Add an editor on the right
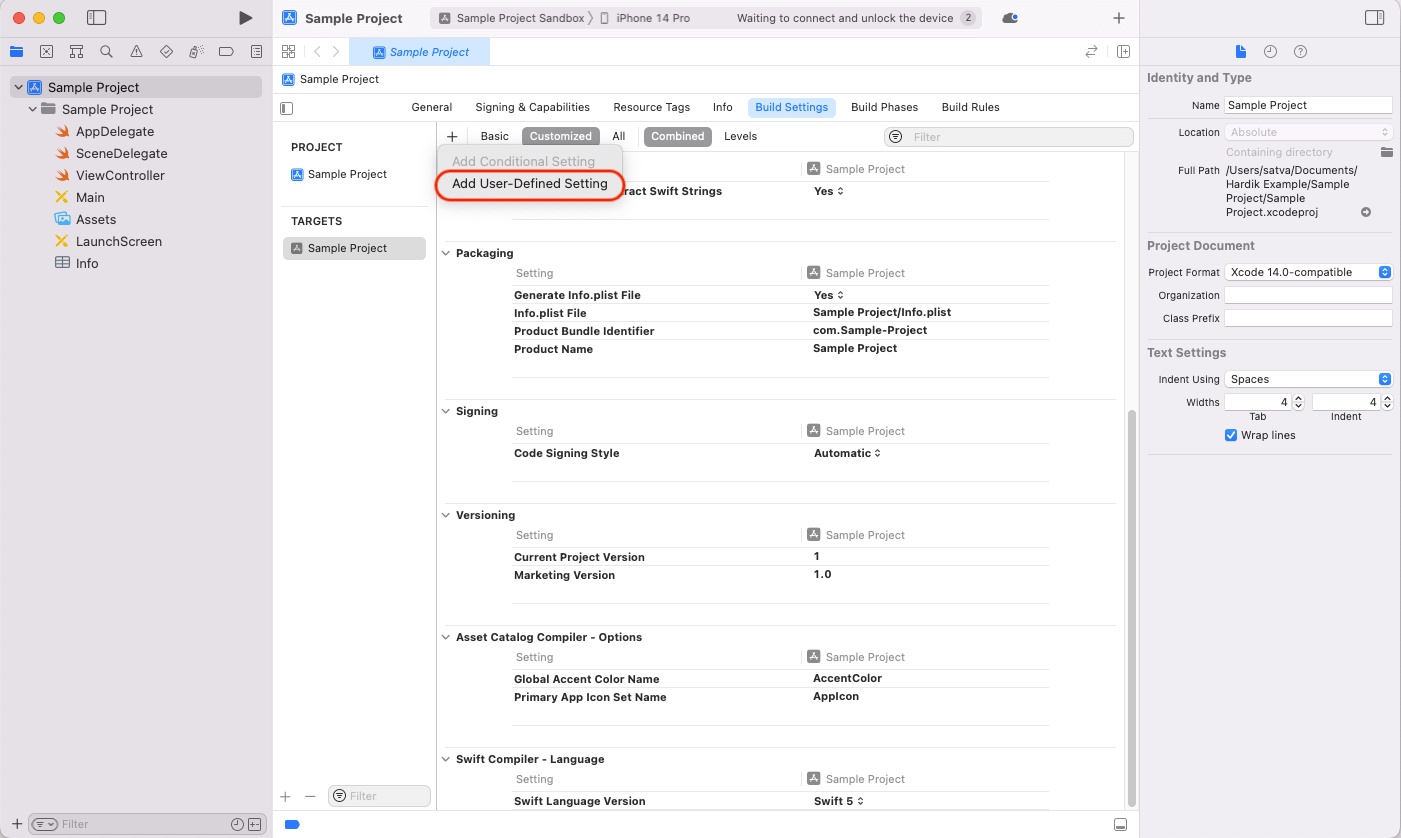The width and height of the screenshot is (1401, 838). coord(1123,51)
